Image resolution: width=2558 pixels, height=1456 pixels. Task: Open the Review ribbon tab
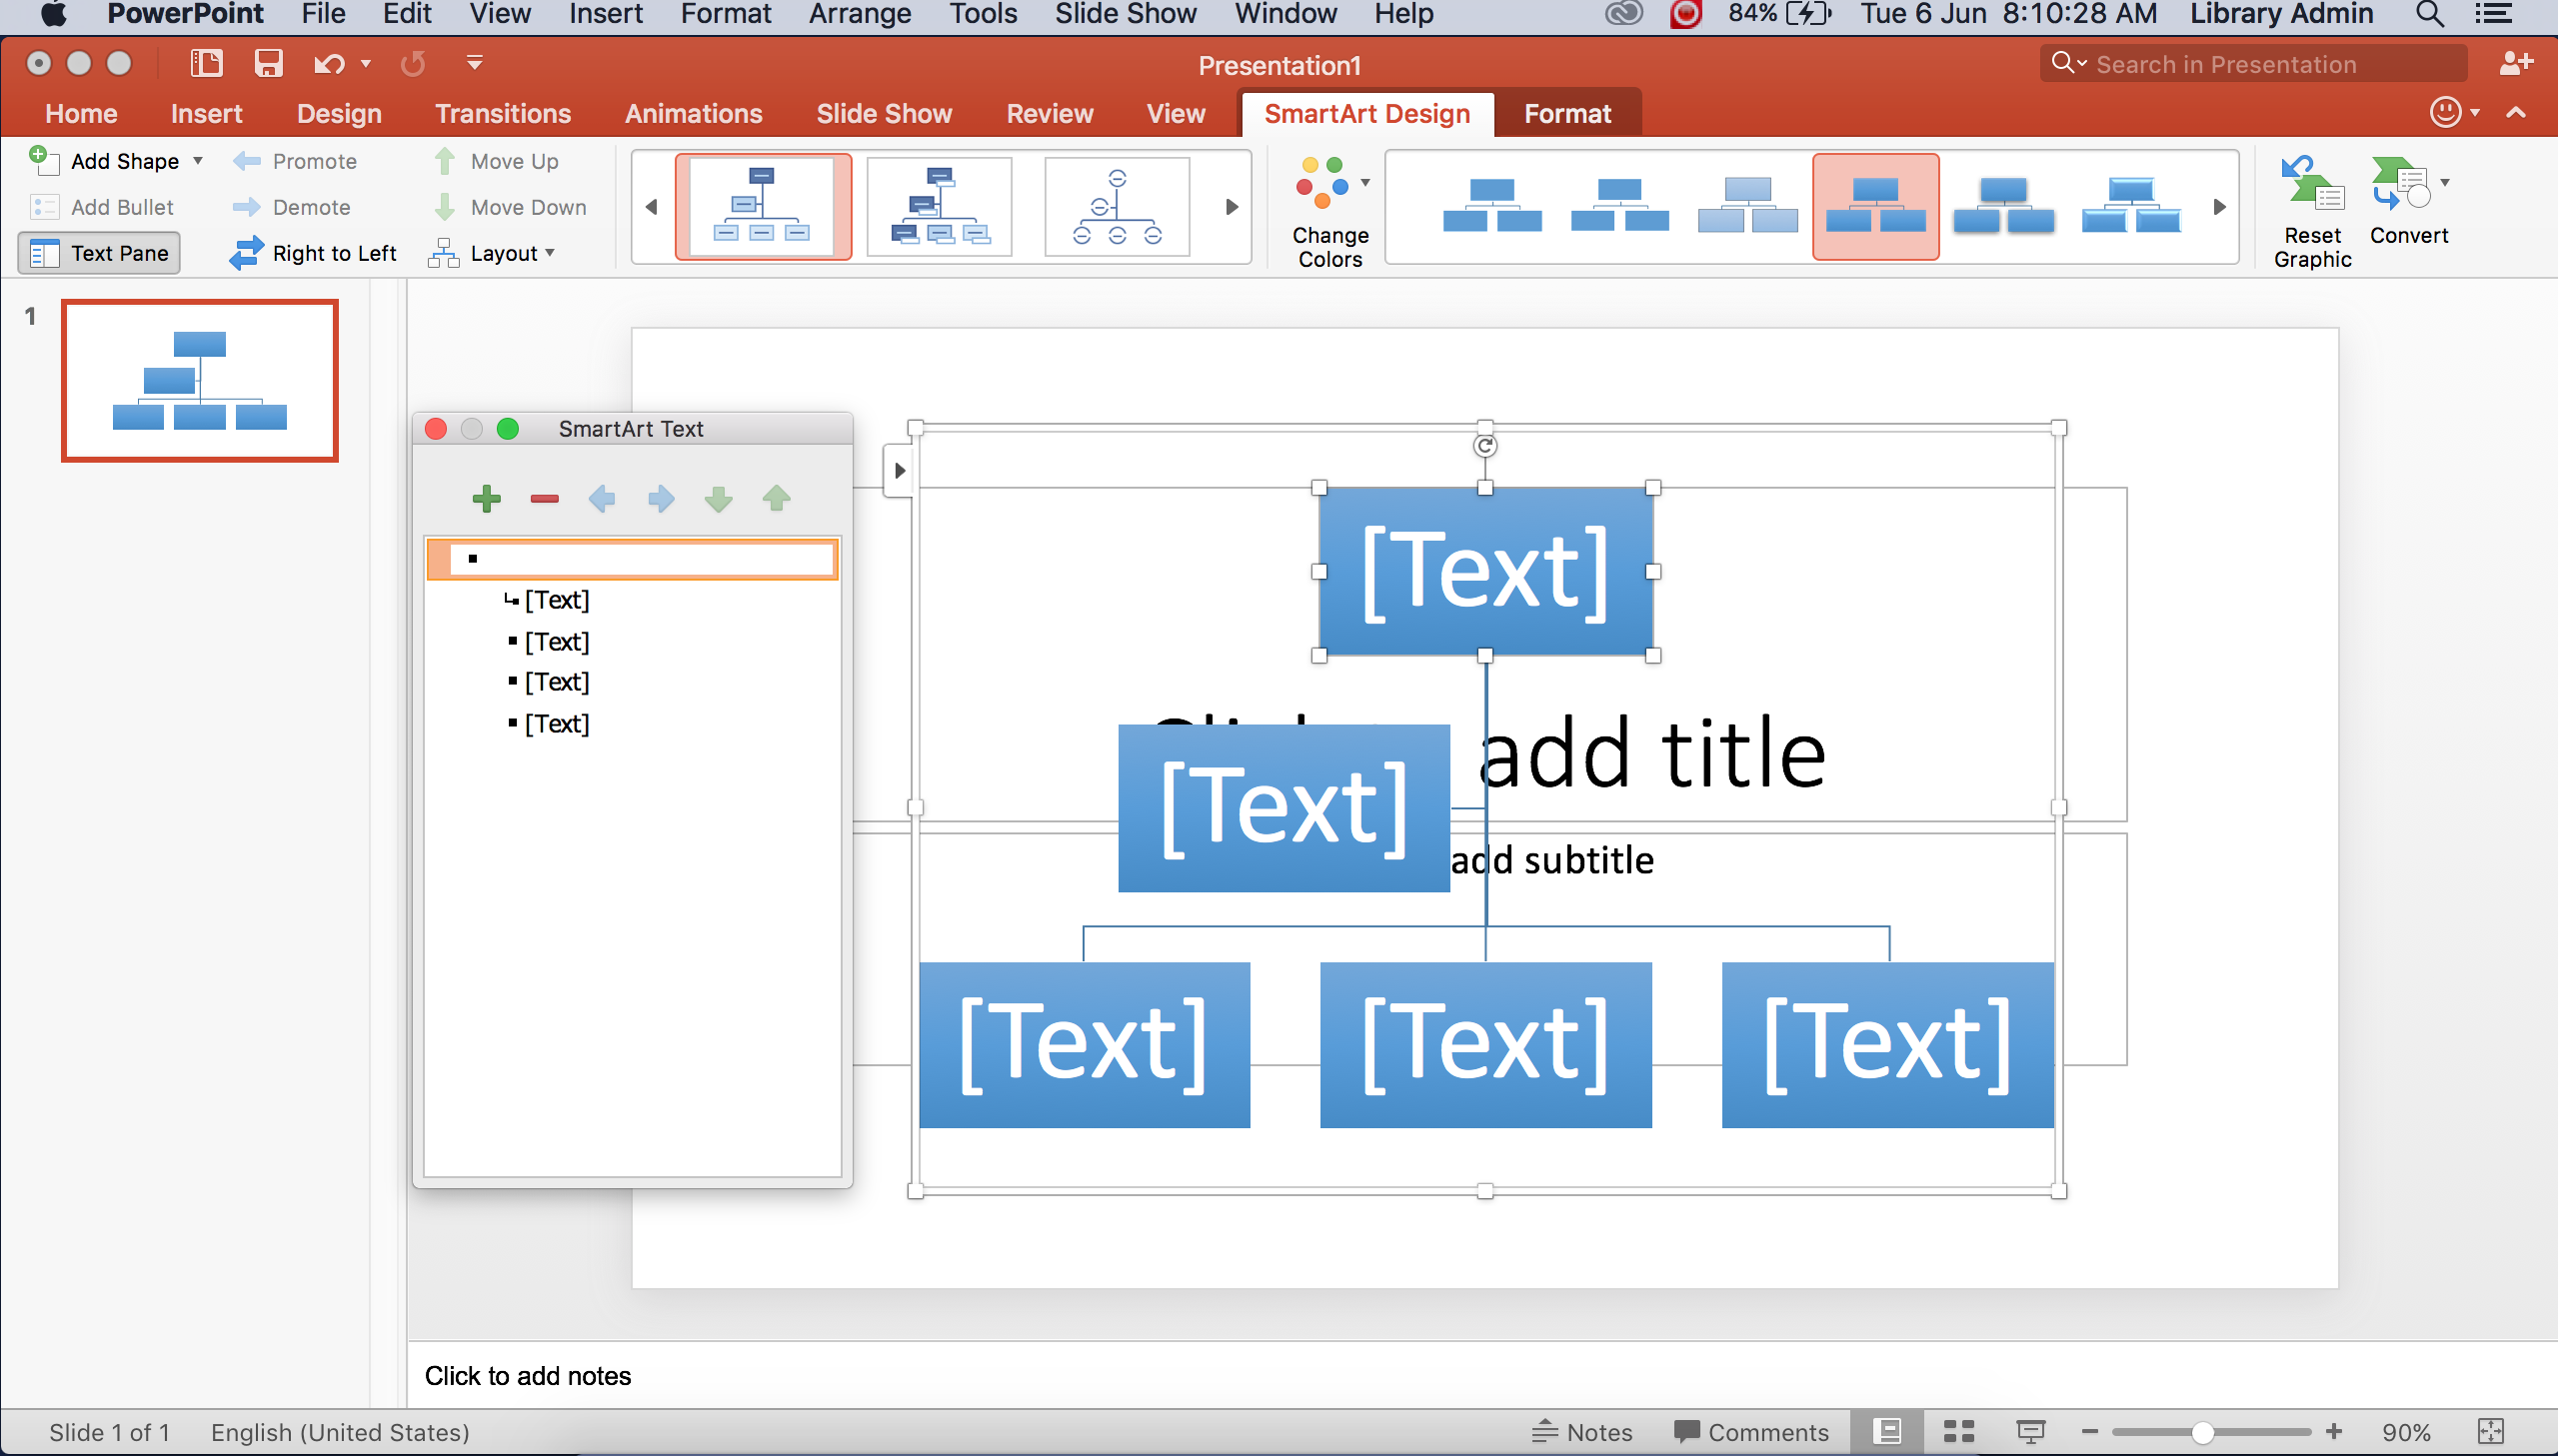click(1049, 114)
